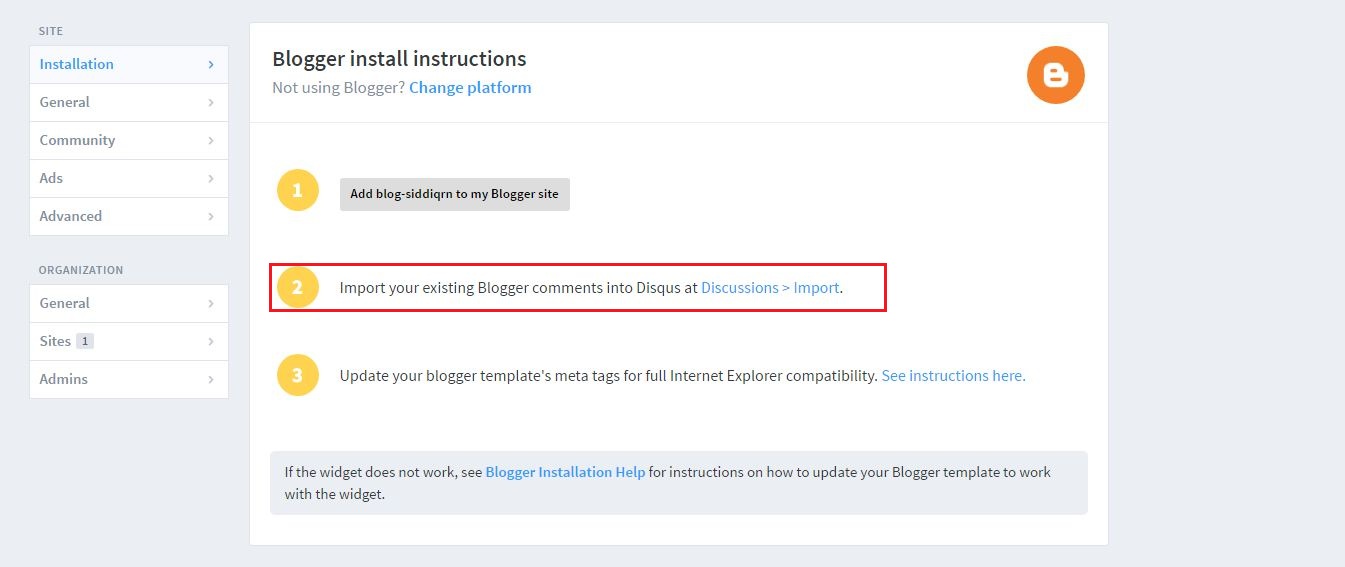Go to the Sites sidebar item
The width and height of the screenshot is (1345, 567).
[x=129, y=341]
